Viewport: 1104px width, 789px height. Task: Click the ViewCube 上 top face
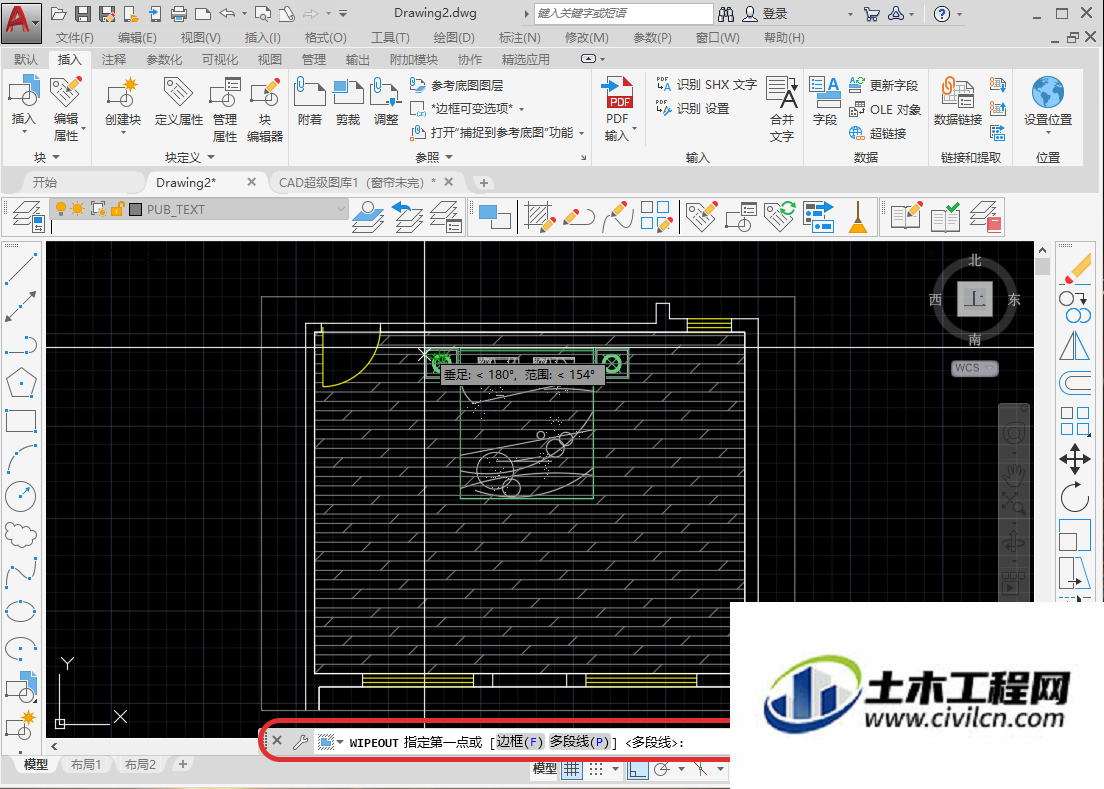tap(975, 299)
